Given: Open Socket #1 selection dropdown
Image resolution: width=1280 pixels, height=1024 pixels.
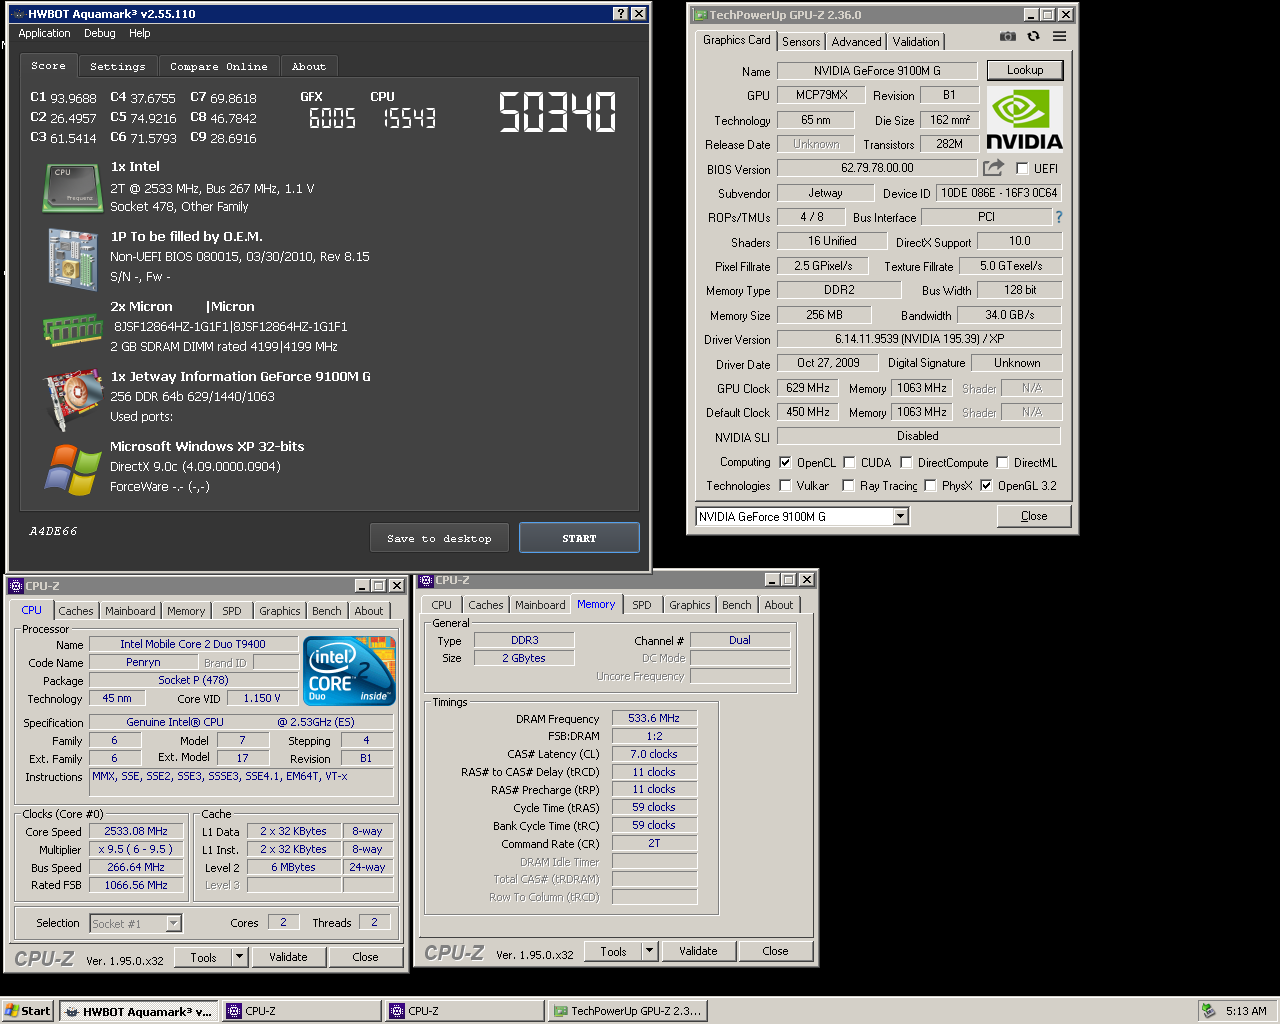Looking at the screenshot, I should [x=174, y=924].
